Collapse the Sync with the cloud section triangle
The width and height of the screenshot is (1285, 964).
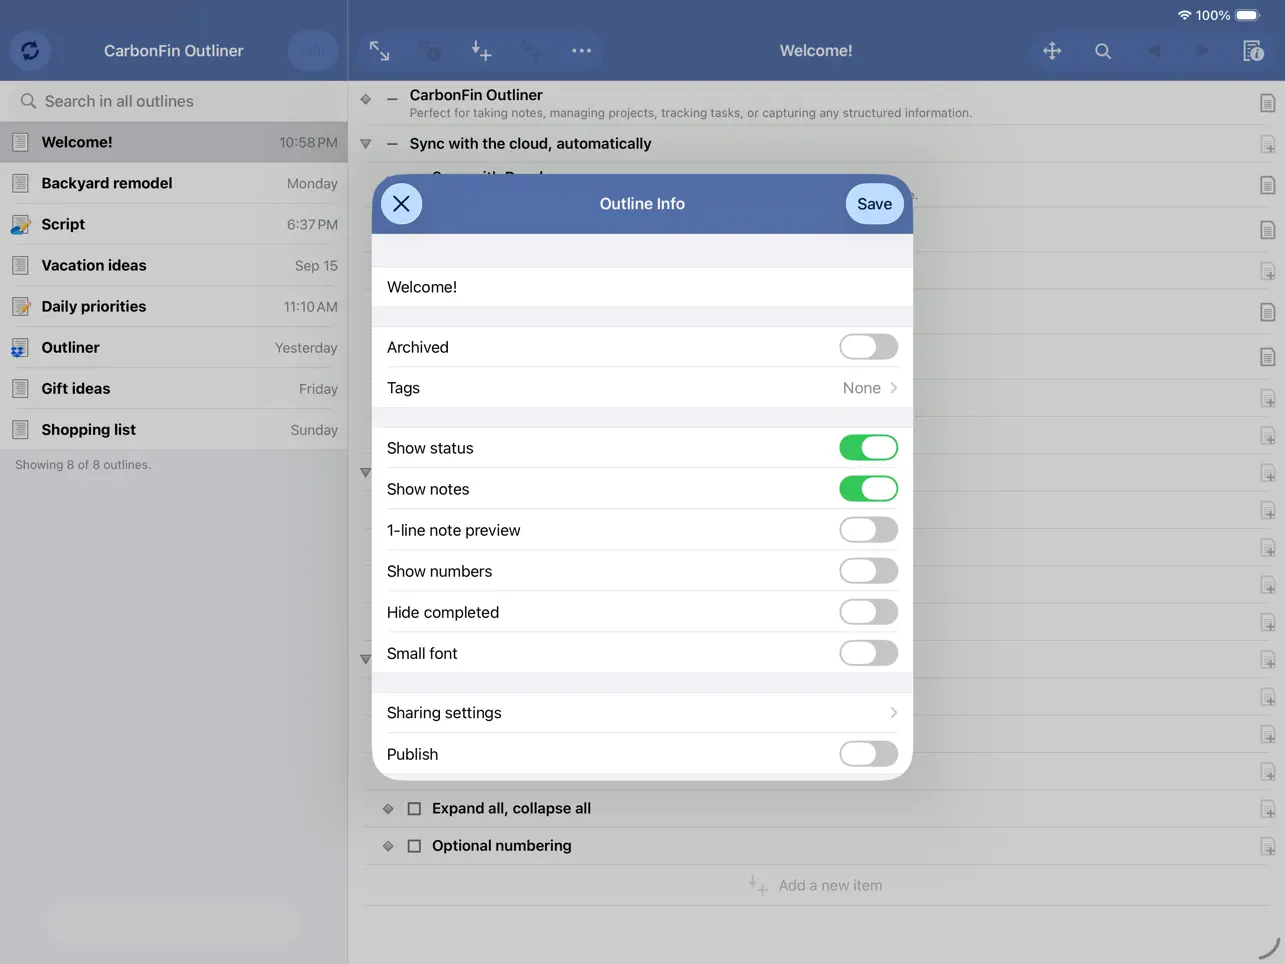[x=365, y=143]
